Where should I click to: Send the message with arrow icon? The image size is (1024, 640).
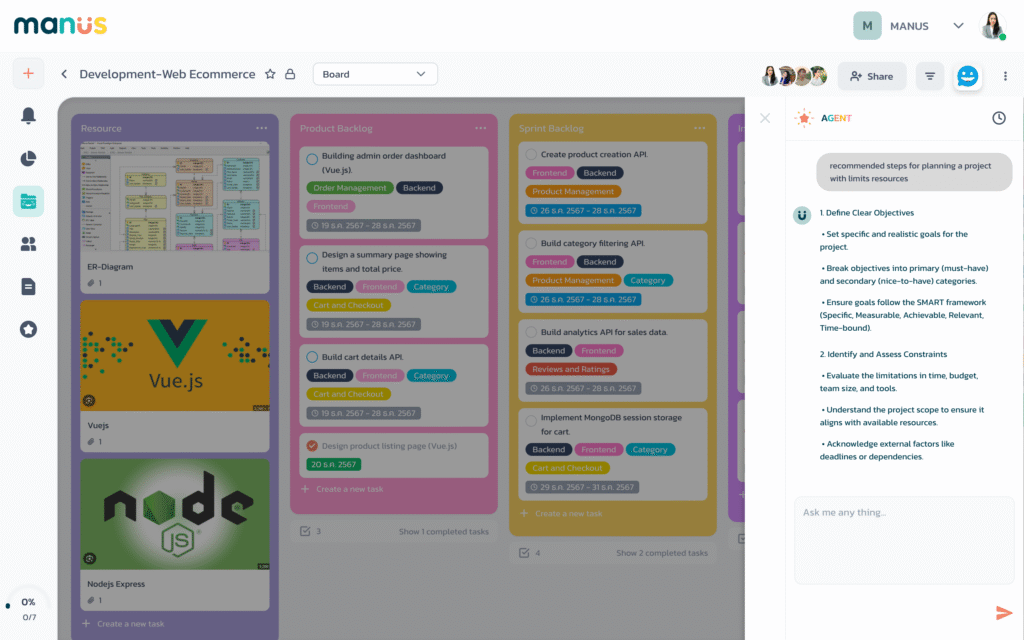[1004, 613]
